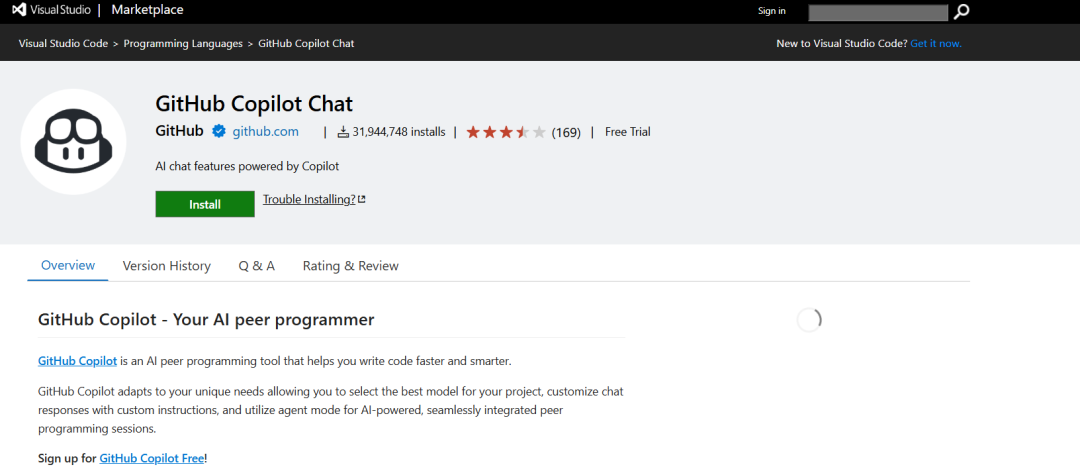Screen dimensions: 1080x473
Task: Click the GitHub Copilot Chat extension logo
Action: tap(73, 141)
